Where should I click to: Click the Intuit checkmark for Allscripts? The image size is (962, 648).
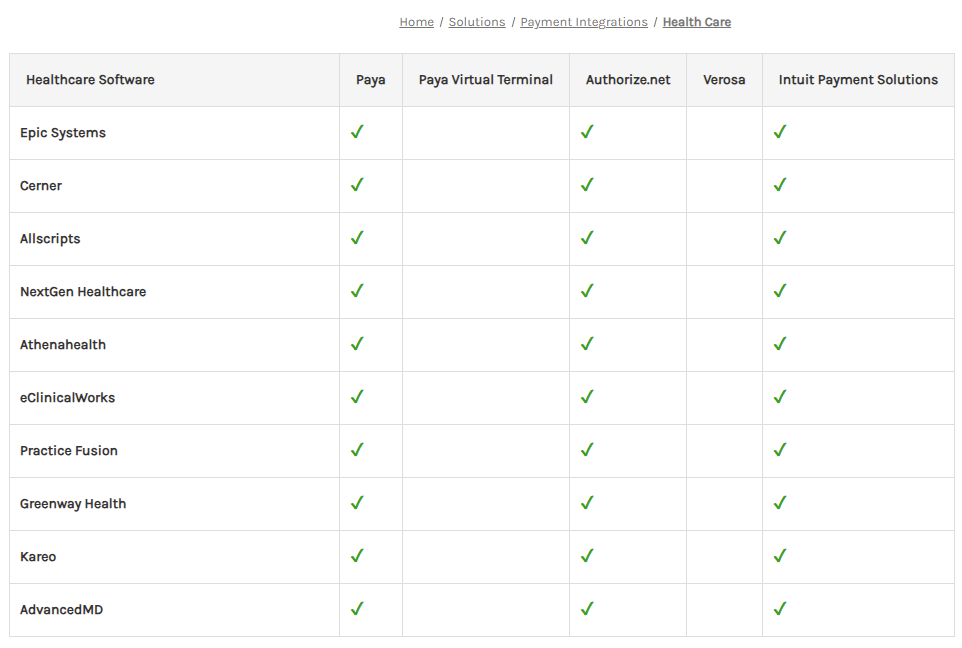pyautogui.click(x=780, y=237)
